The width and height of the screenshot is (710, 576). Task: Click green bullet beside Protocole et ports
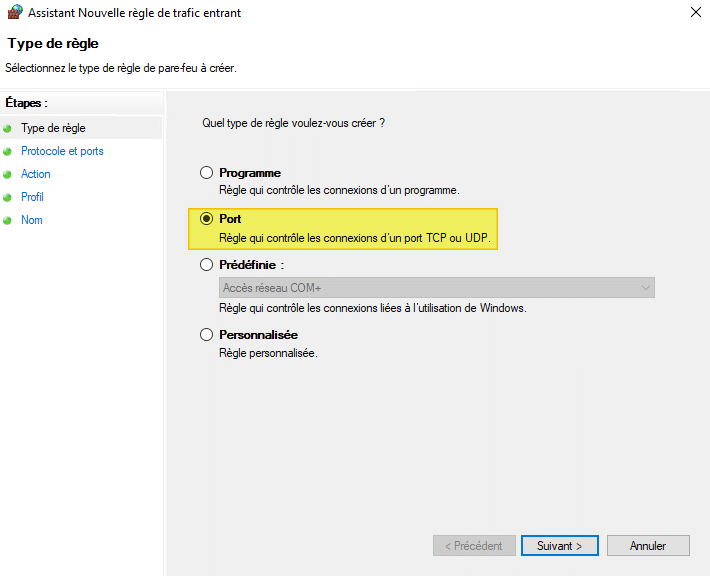coord(8,152)
